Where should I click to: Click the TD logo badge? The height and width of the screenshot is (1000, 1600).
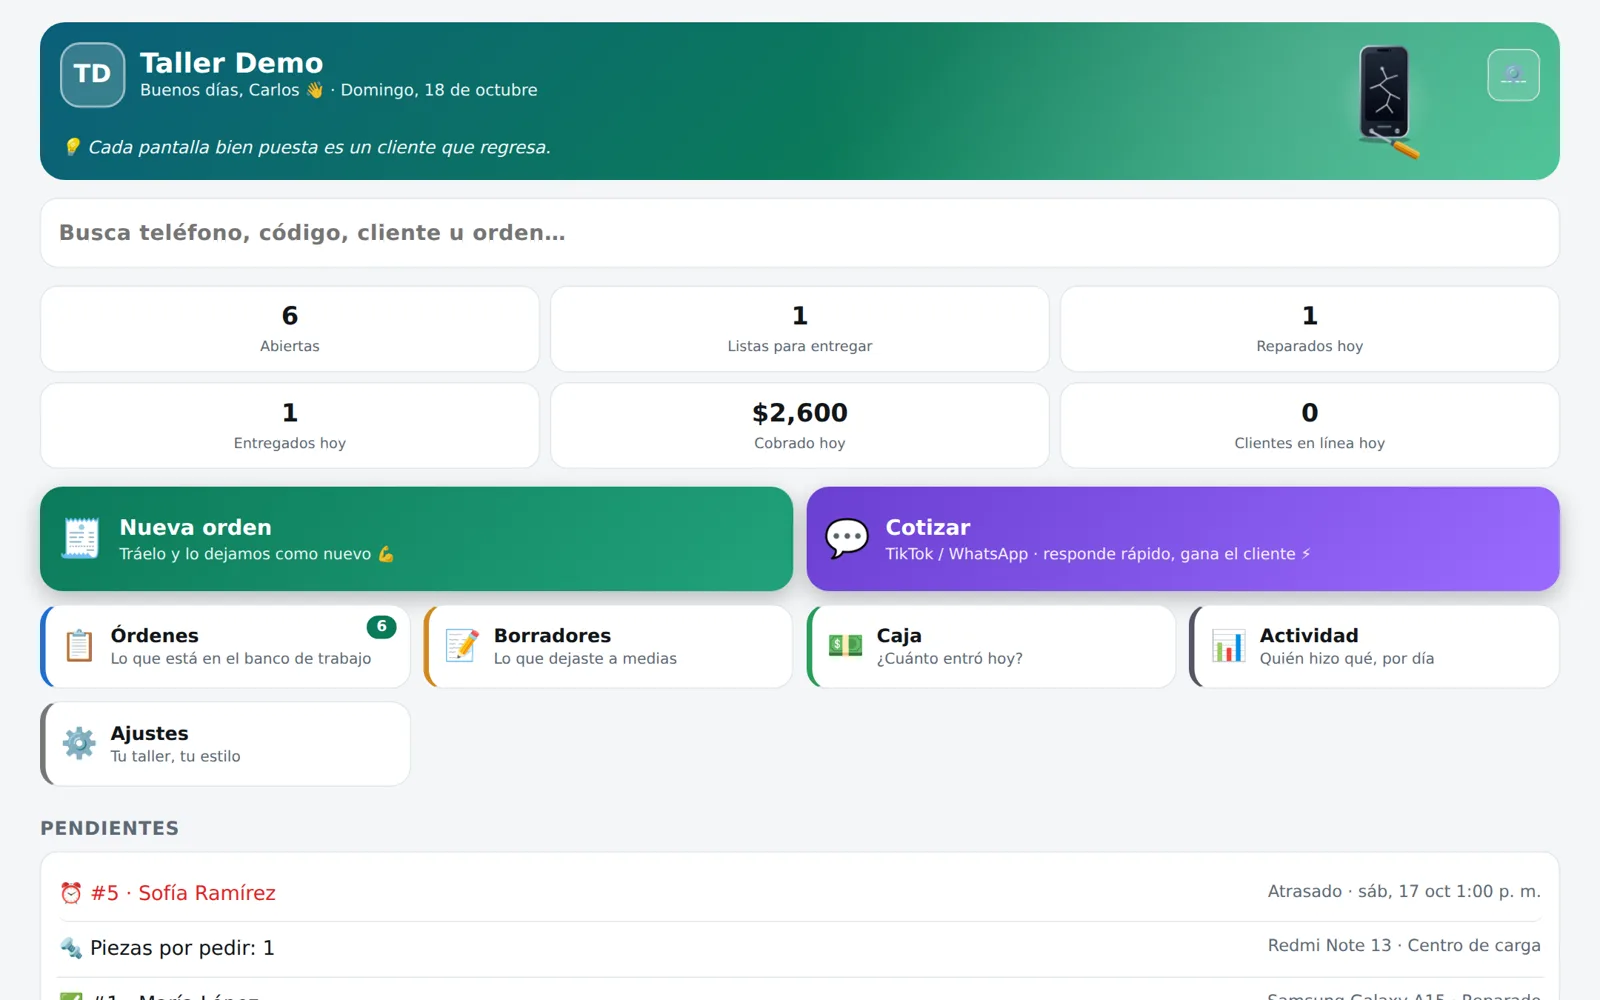coord(93,75)
